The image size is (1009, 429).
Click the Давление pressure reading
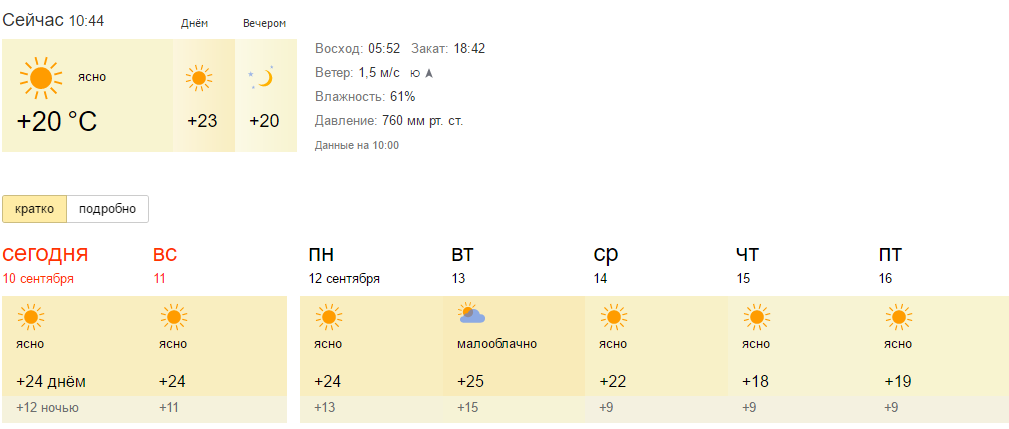[x=389, y=121]
